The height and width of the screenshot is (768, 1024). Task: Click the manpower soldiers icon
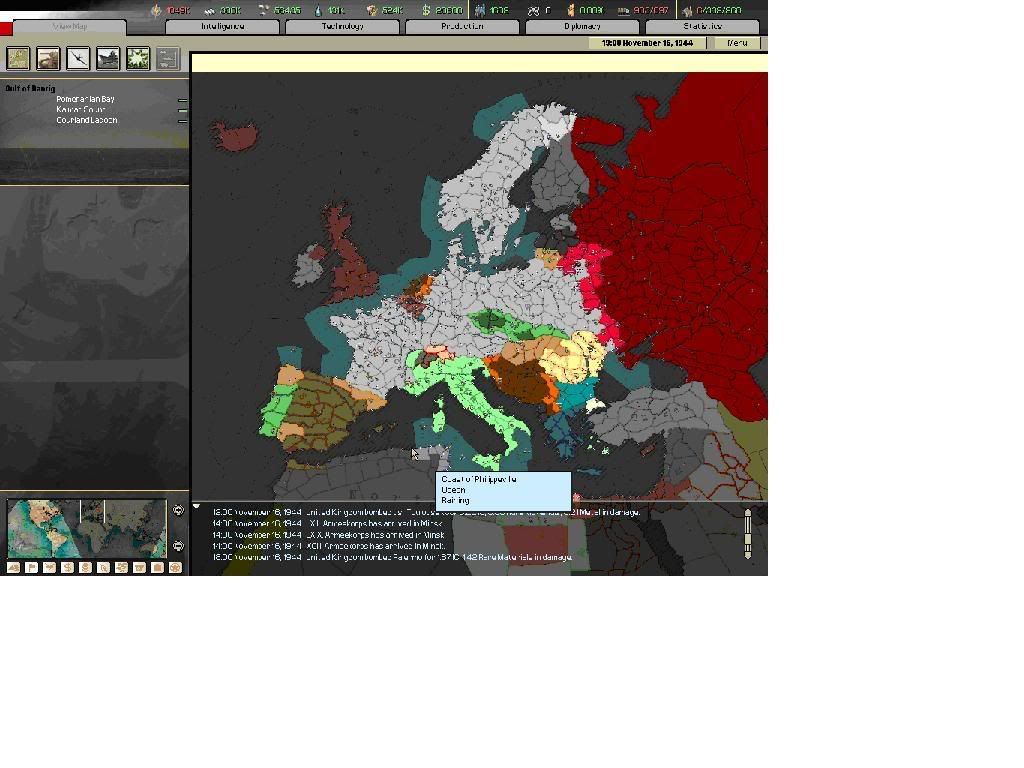tap(480, 10)
